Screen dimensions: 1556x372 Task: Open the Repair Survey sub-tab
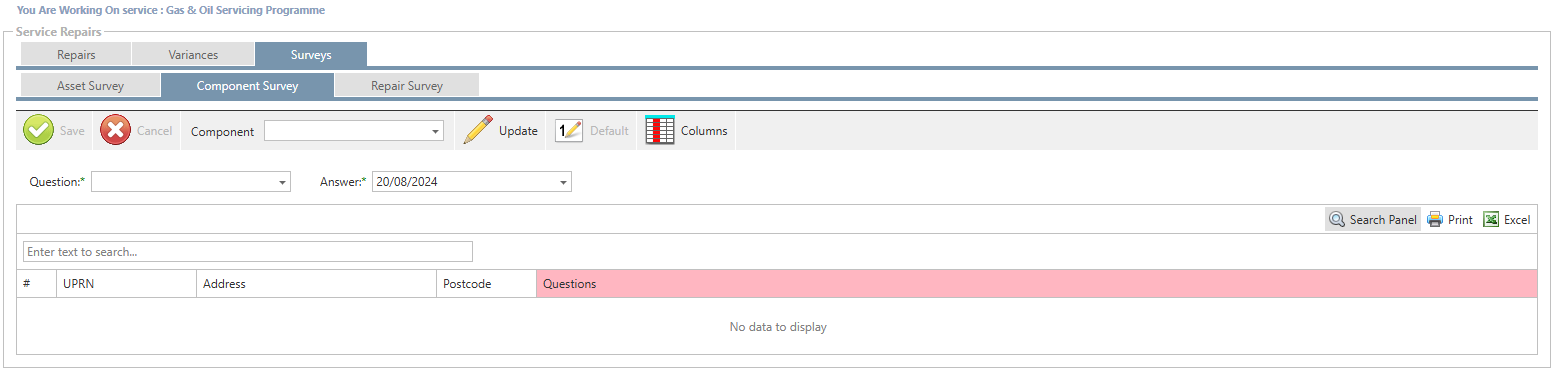[407, 86]
